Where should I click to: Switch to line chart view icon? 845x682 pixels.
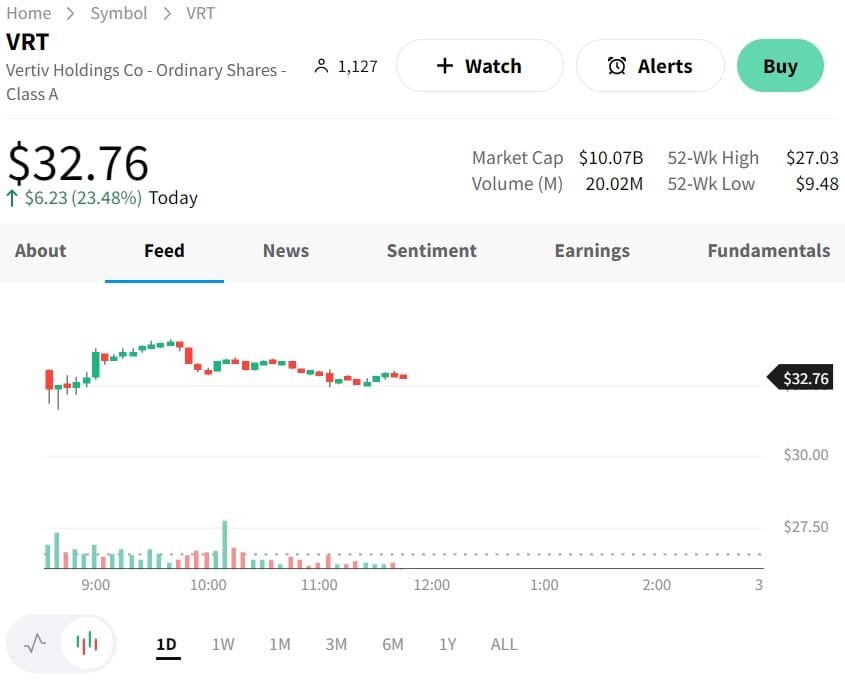click(x=35, y=643)
